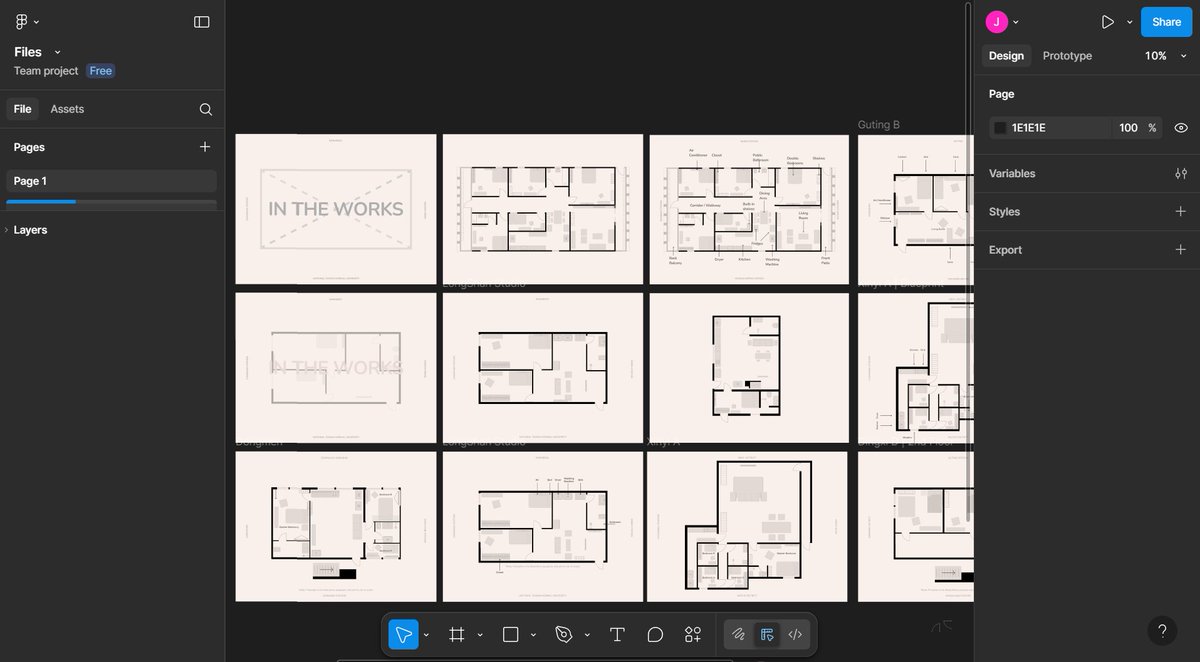The image size is (1200, 662).
Task: Search files with the magnifier icon
Action: pos(205,109)
